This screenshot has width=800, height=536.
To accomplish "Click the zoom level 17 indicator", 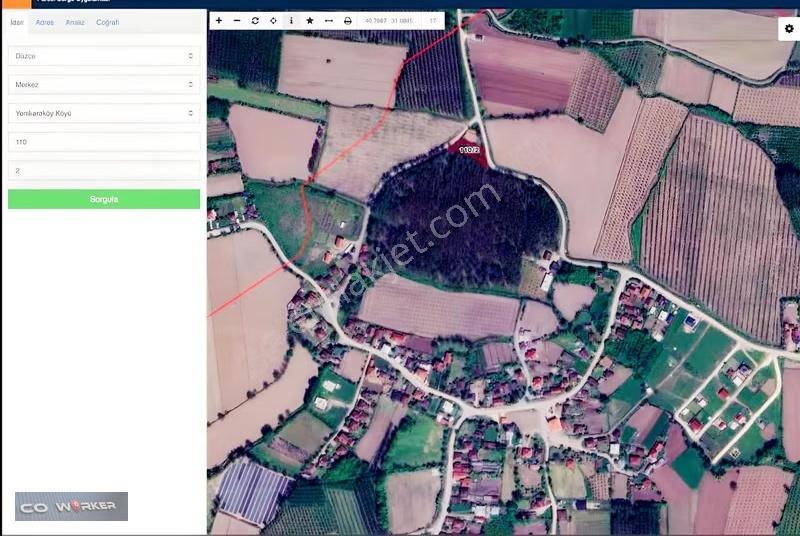I will [433, 21].
